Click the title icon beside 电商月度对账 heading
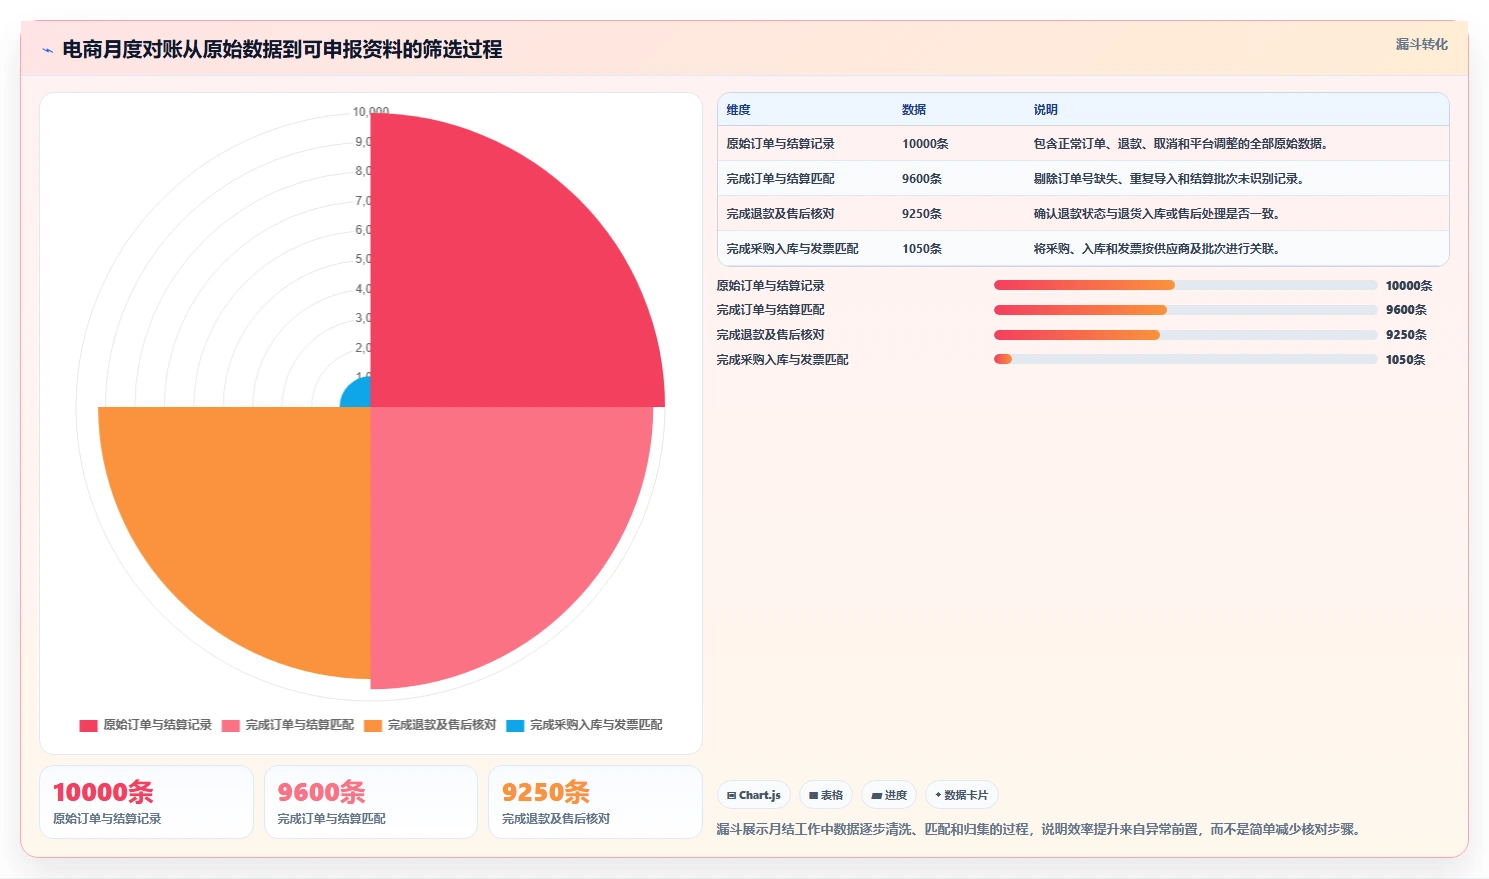 click(47, 50)
